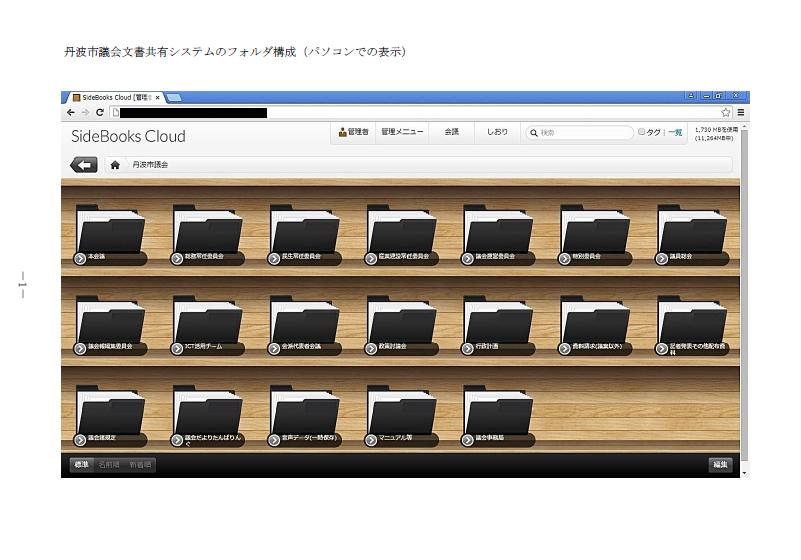Viewport: 801px width, 560px height.
Task: Select the 名前順 sort tab
Action: tap(109, 464)
